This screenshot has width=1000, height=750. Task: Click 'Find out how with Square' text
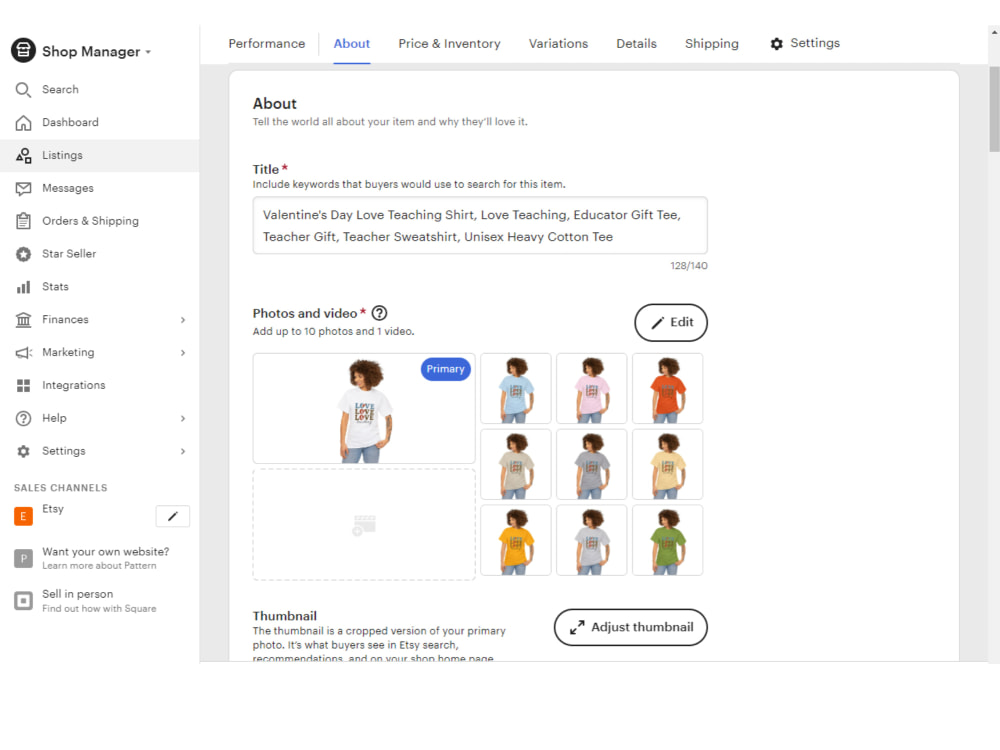coord(99,609)
